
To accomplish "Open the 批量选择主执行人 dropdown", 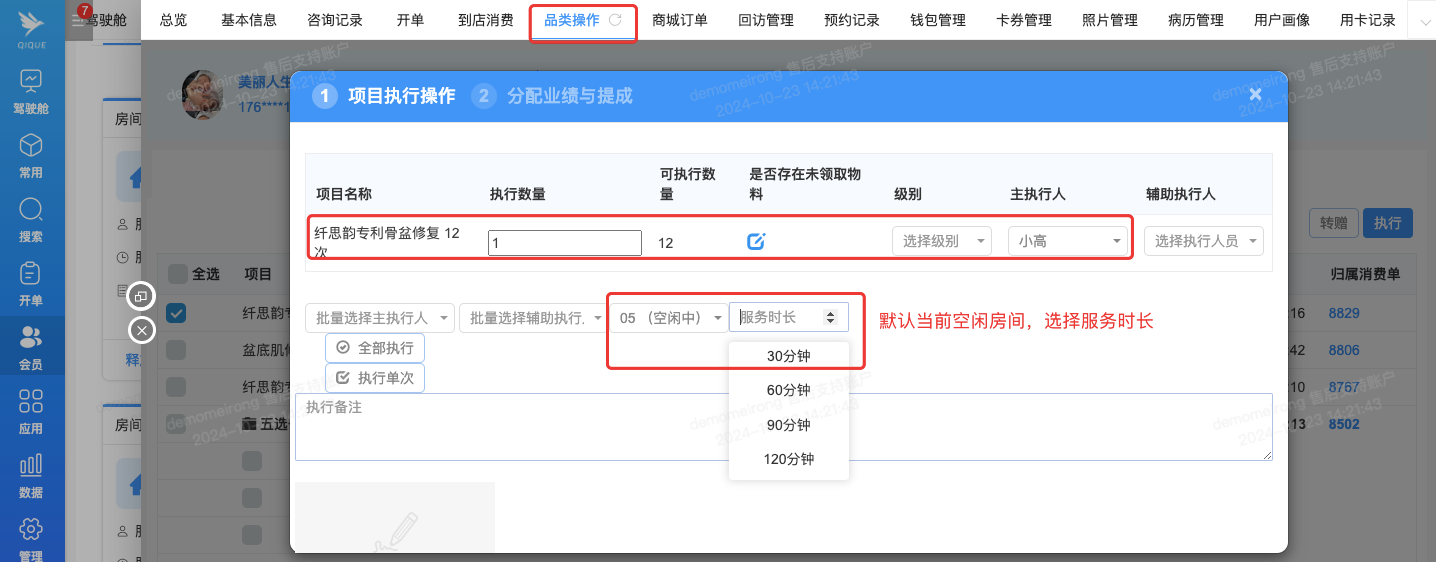I will coord(379,318).
